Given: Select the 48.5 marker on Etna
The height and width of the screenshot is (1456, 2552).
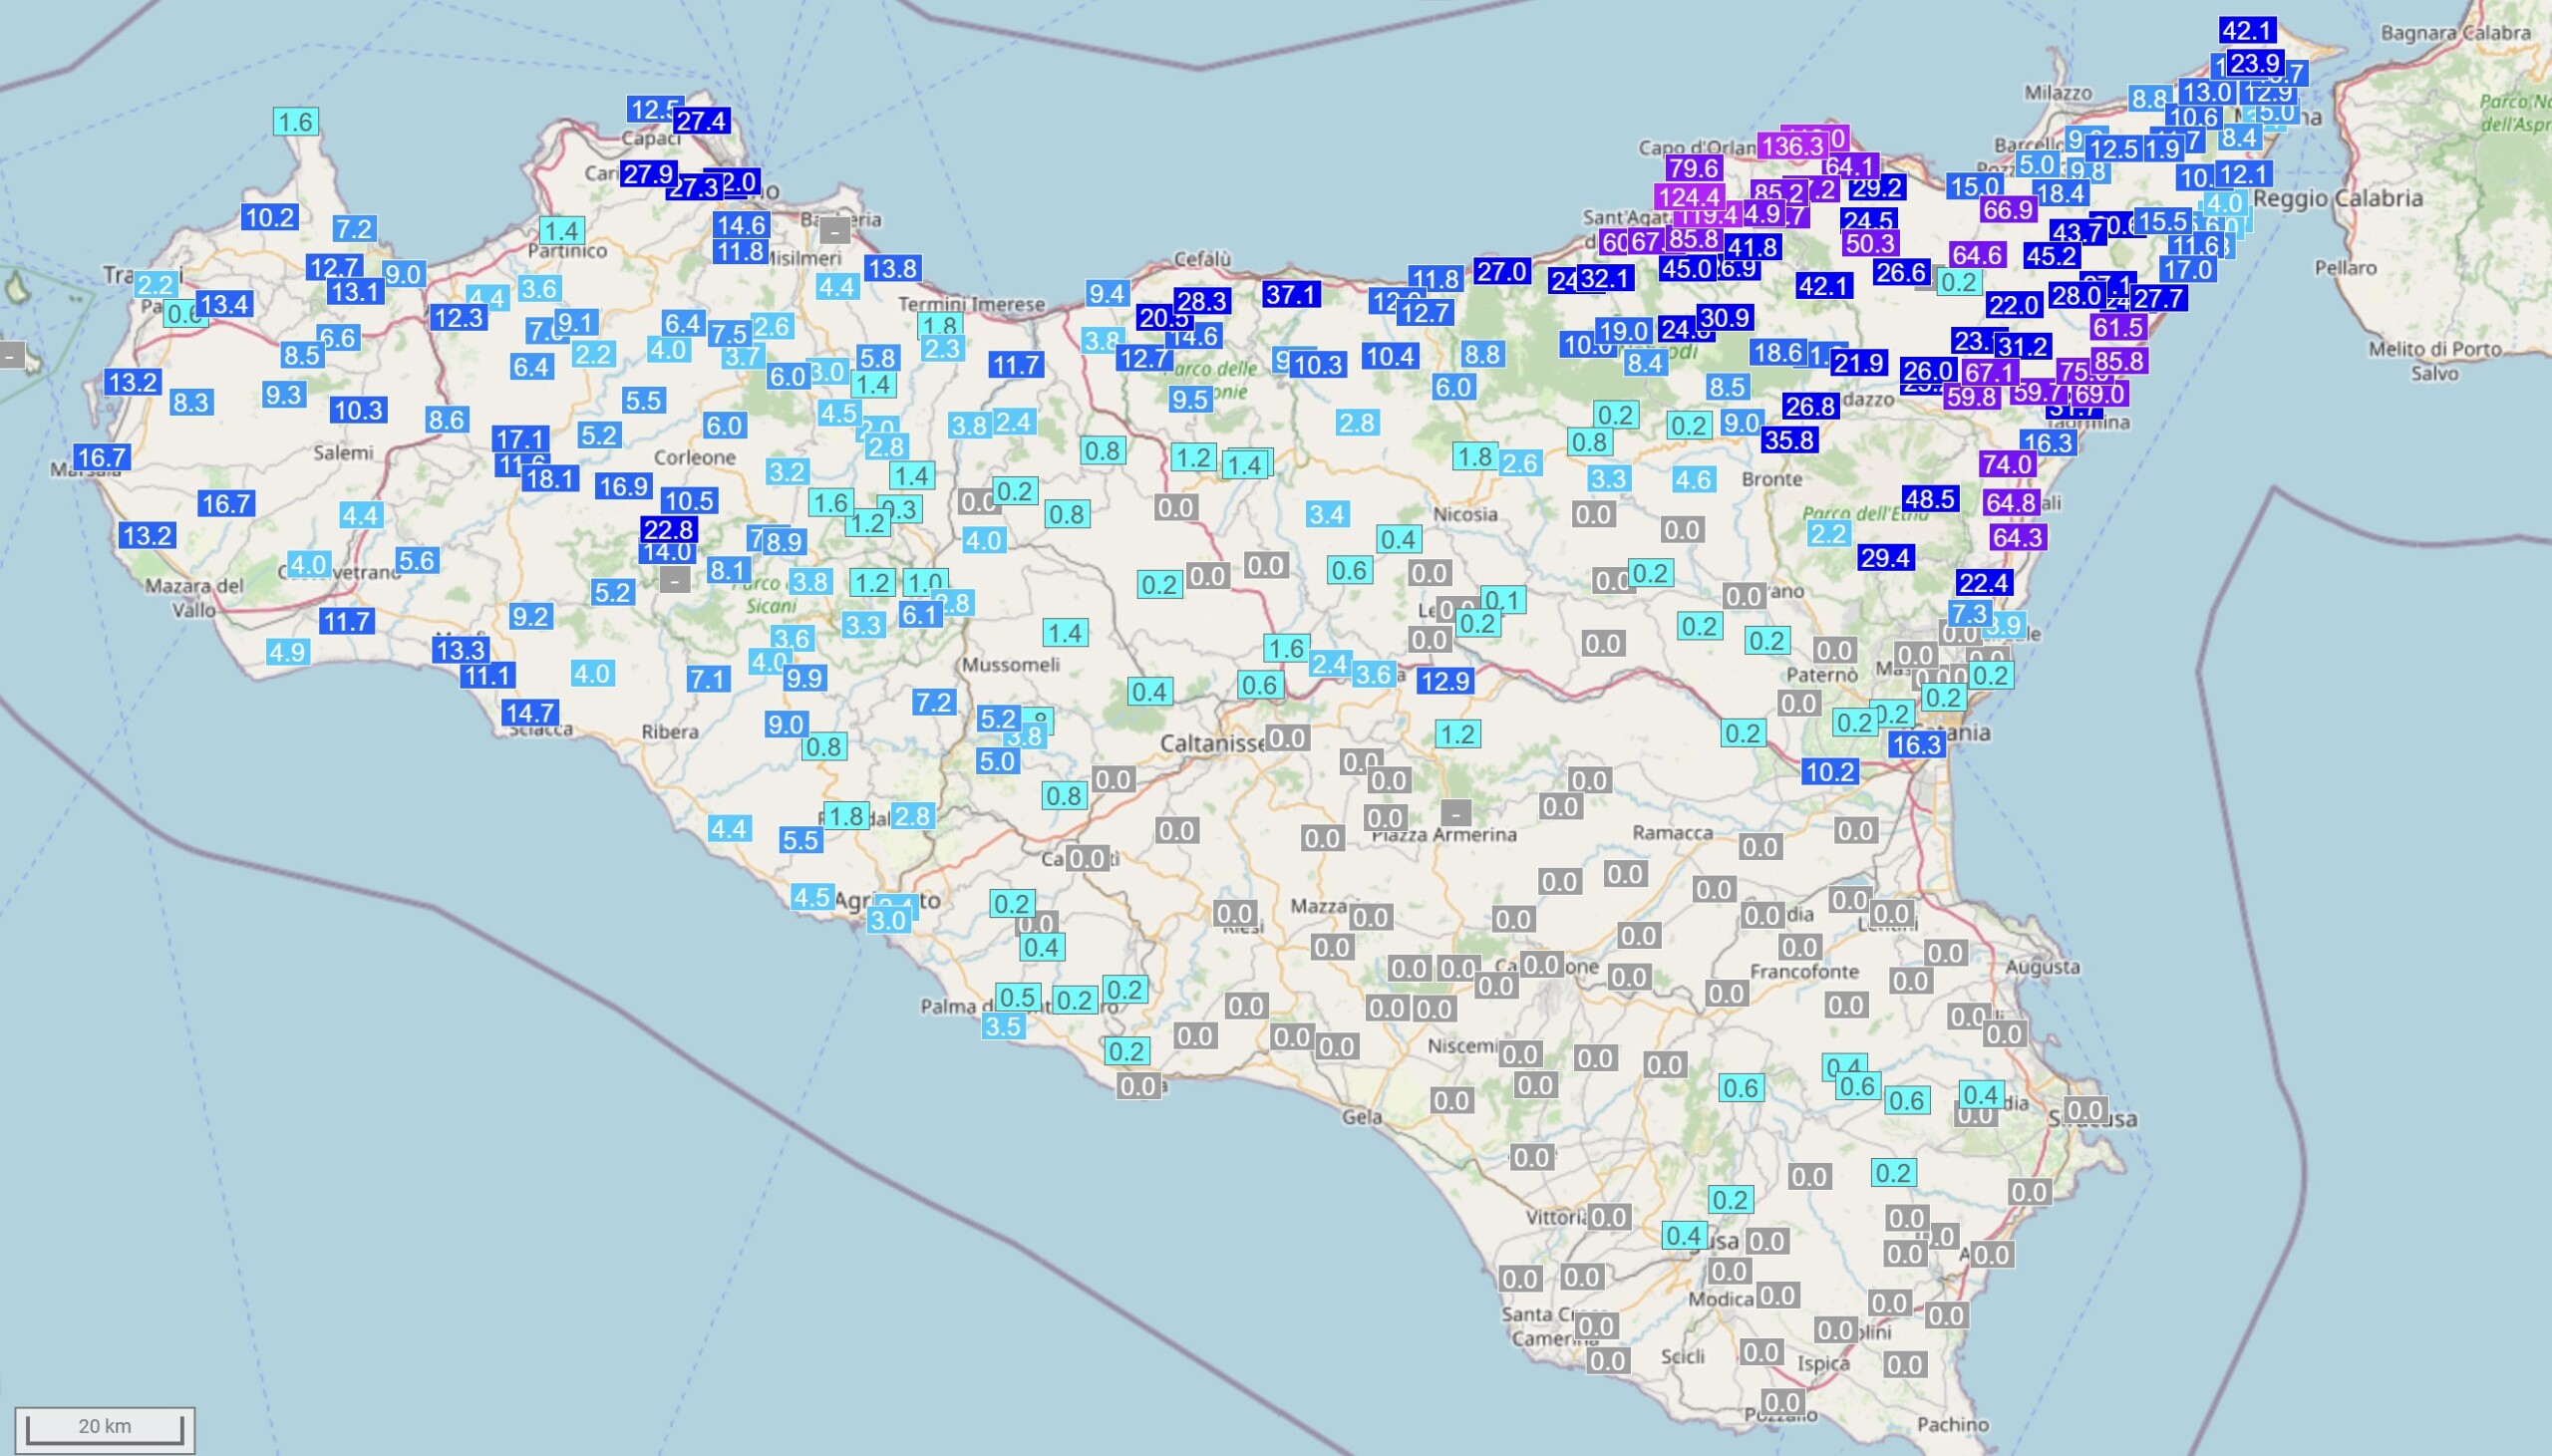Looking at the screenshot, I should (1929, 498).
